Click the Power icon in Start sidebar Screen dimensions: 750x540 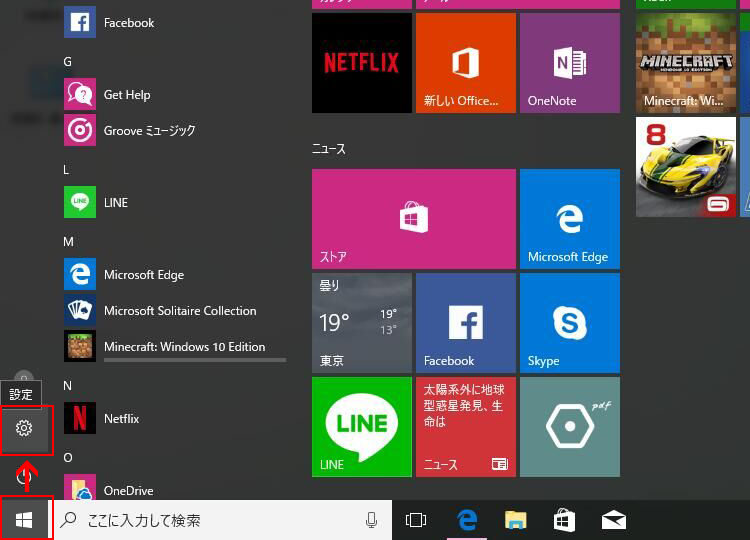pos(24,477)
